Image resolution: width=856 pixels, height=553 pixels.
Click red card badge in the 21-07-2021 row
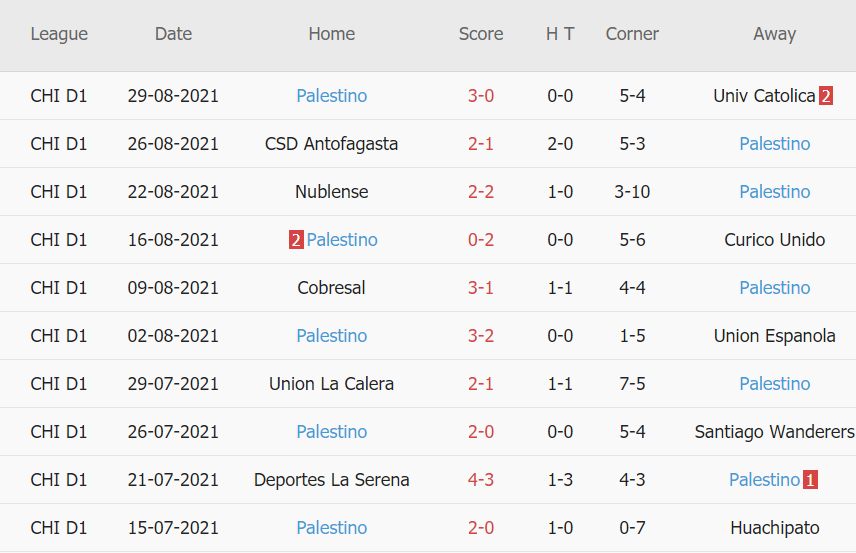(x=810, y=480)
